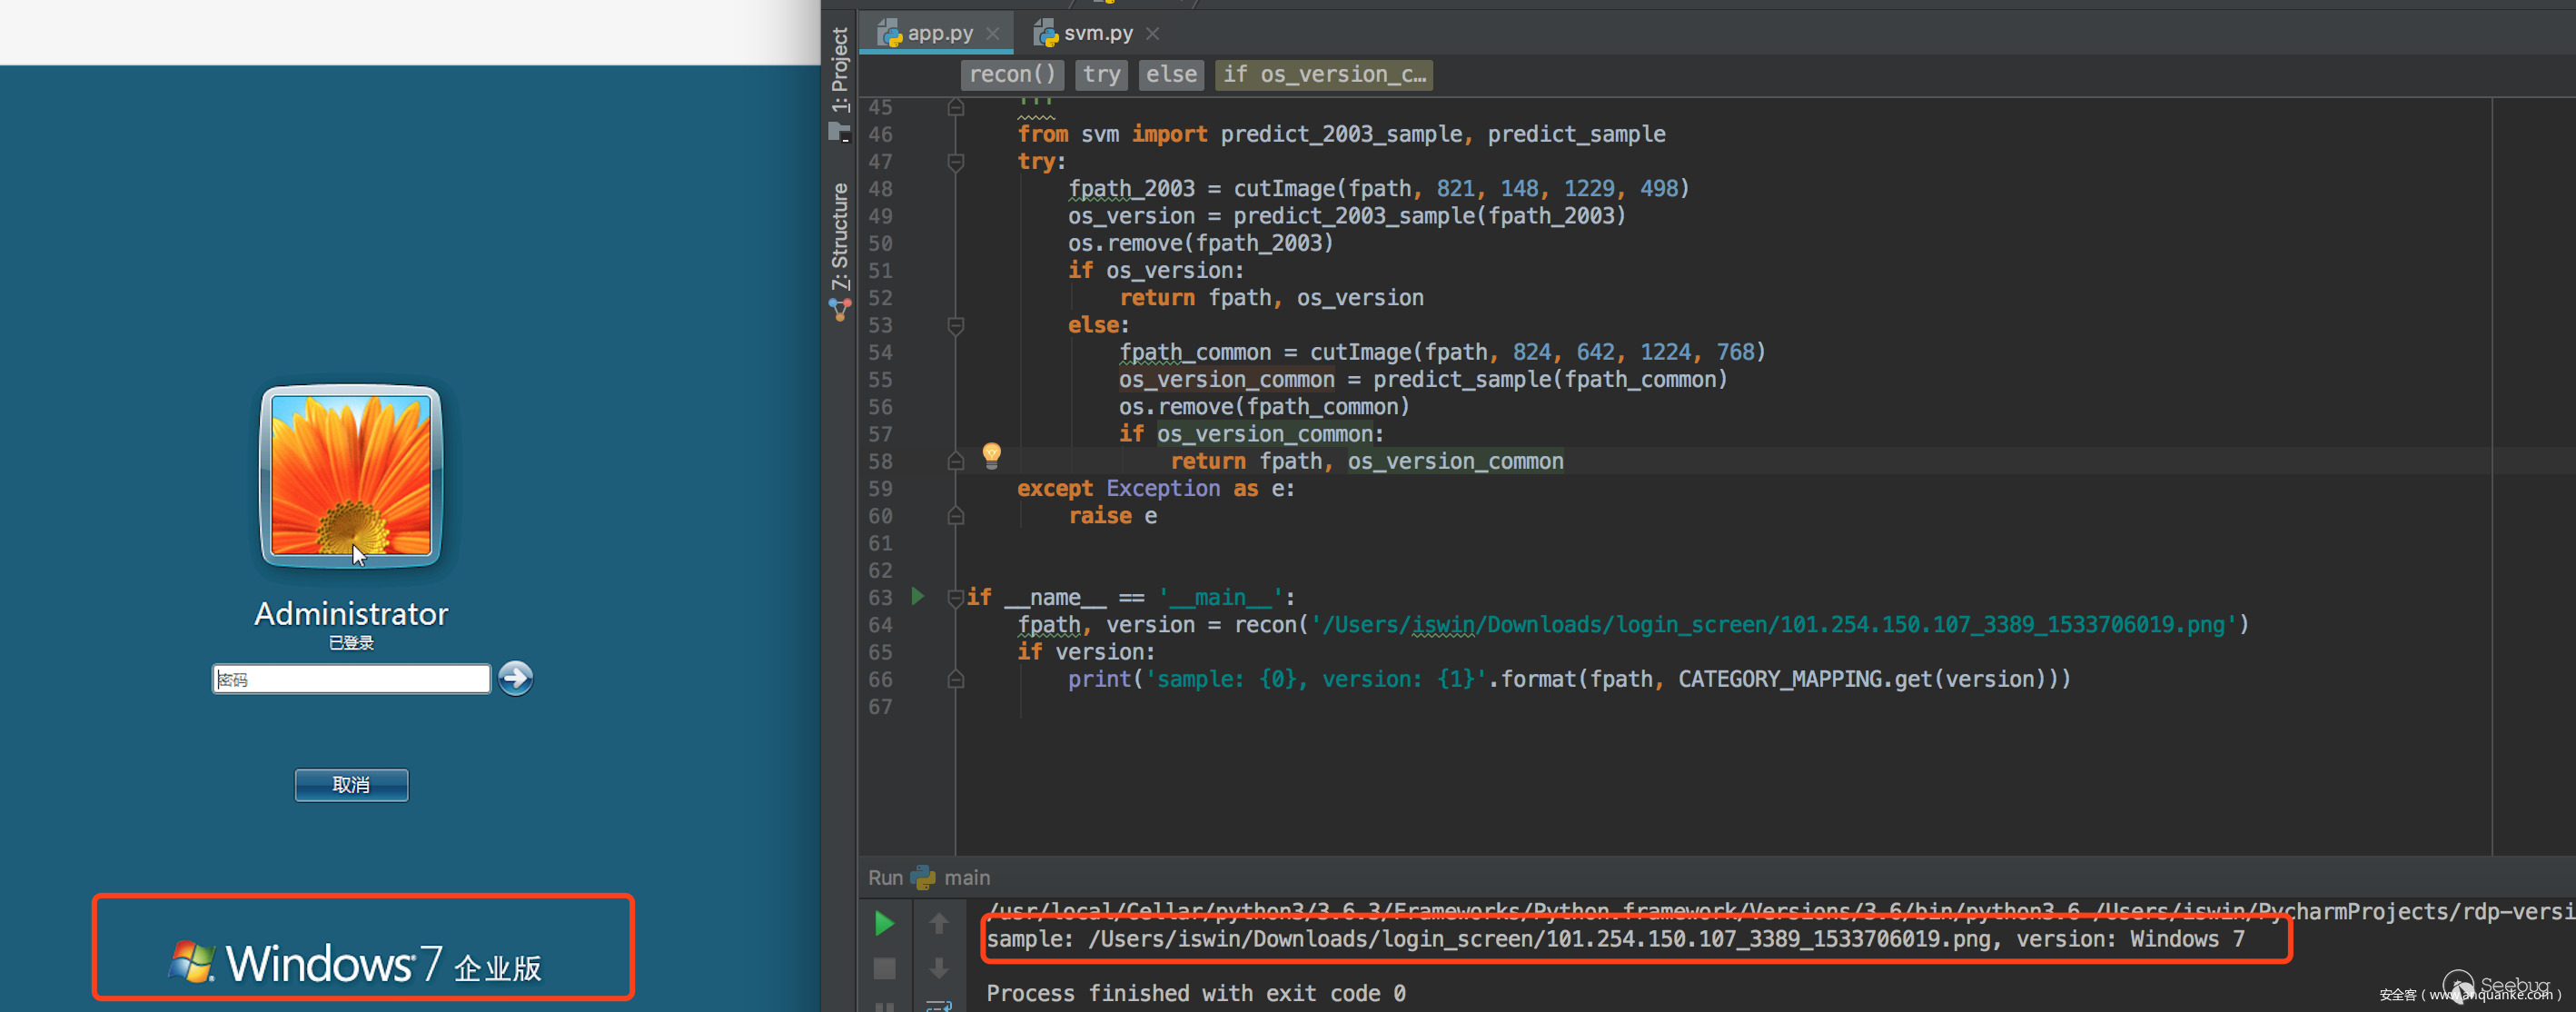Click the 取消 cancel button
Viewport: 2576px width, 1012px height.
(351, 785)
